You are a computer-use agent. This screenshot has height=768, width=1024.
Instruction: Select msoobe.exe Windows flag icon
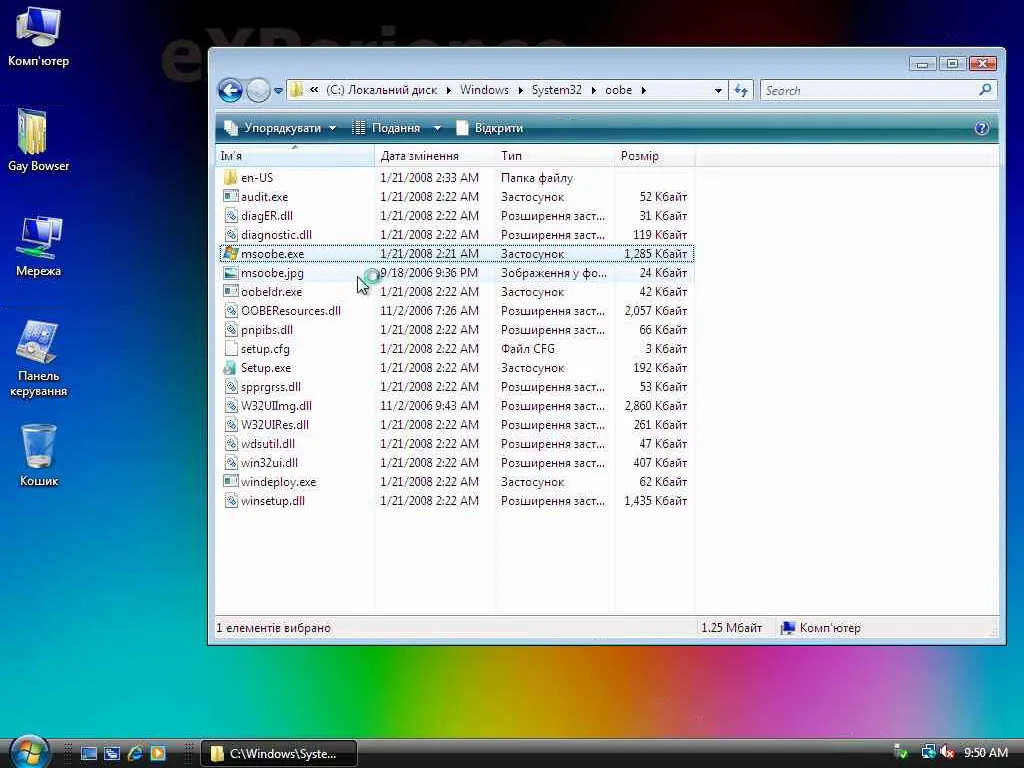pyautogui.click(x=230, y=253)
